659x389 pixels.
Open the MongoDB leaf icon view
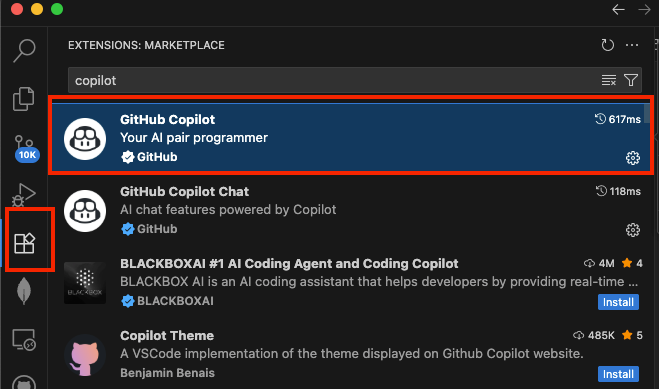point(24,291)
